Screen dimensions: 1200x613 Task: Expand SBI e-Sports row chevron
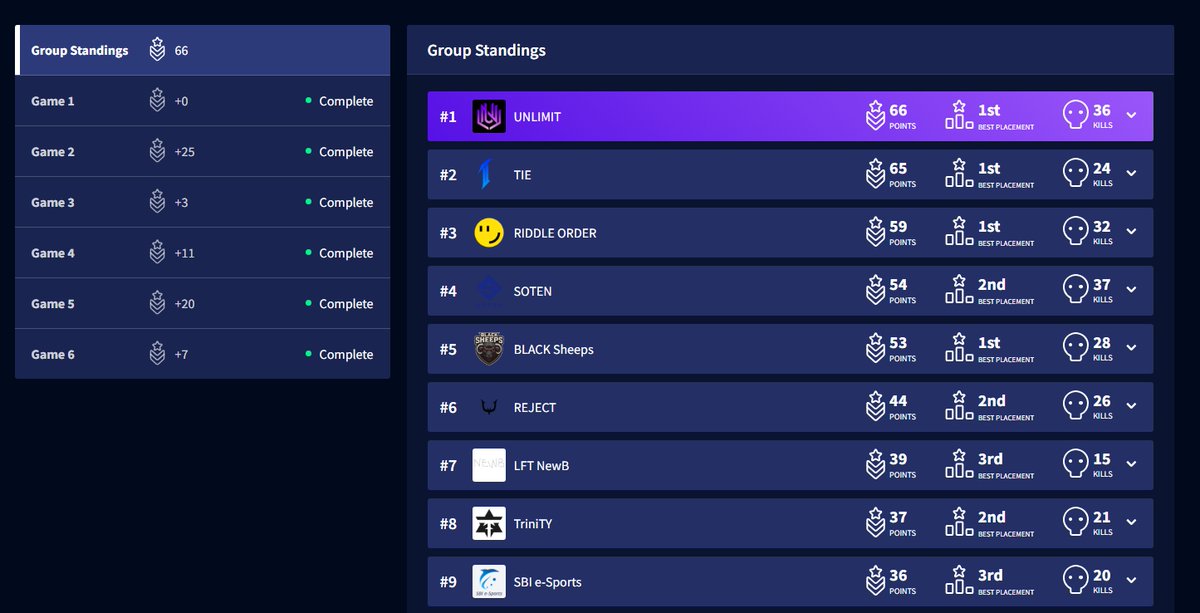point(1131,580)
